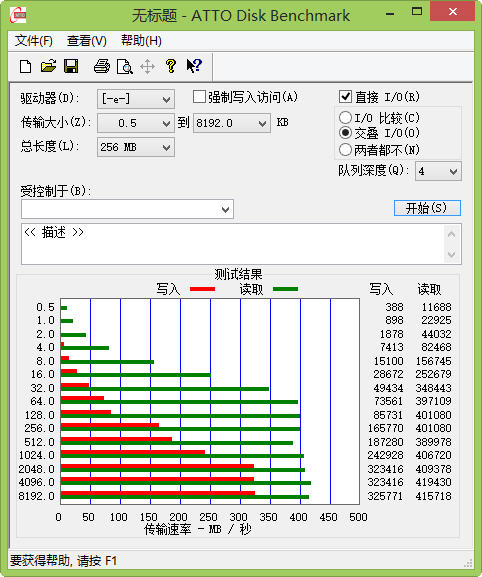Click the ATTO application icon in the title bar
This screenshot has height=577, width=482.
18,15
